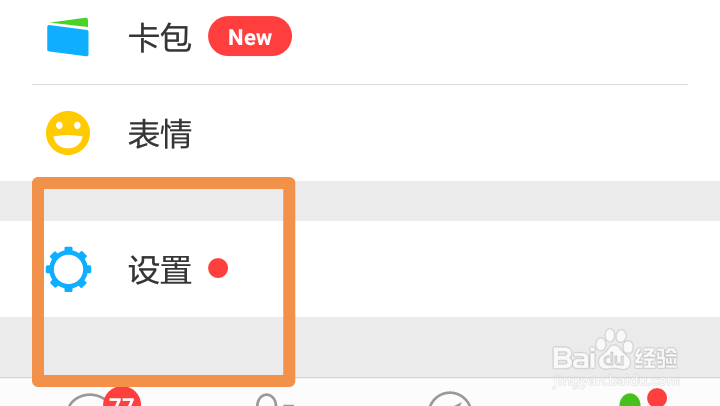Screen dimensions: 720x406
Task: Open the yellow smiley 表情 icon
Action: 68,133
